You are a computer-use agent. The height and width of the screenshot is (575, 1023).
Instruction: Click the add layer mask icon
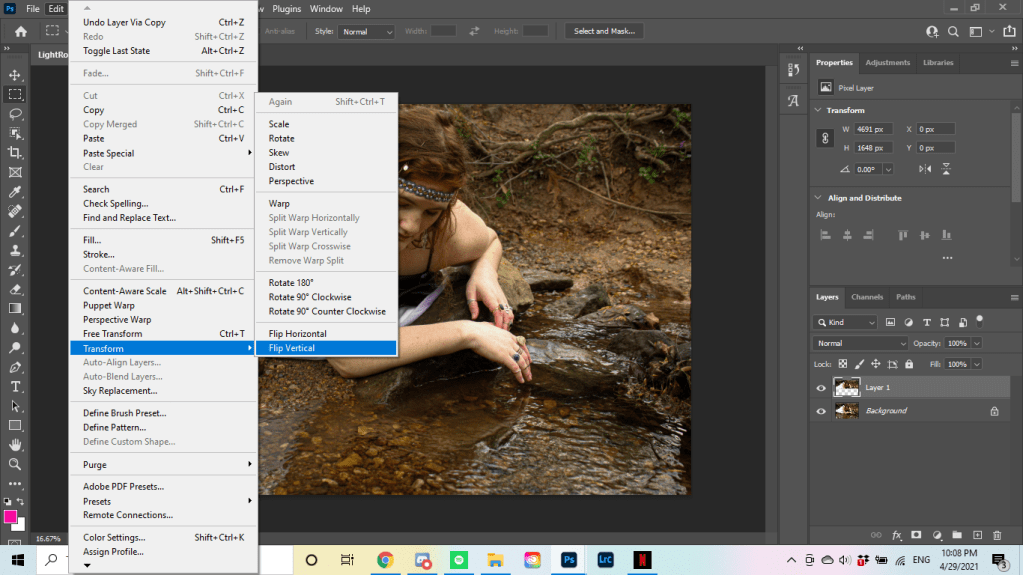coord(917,535)
